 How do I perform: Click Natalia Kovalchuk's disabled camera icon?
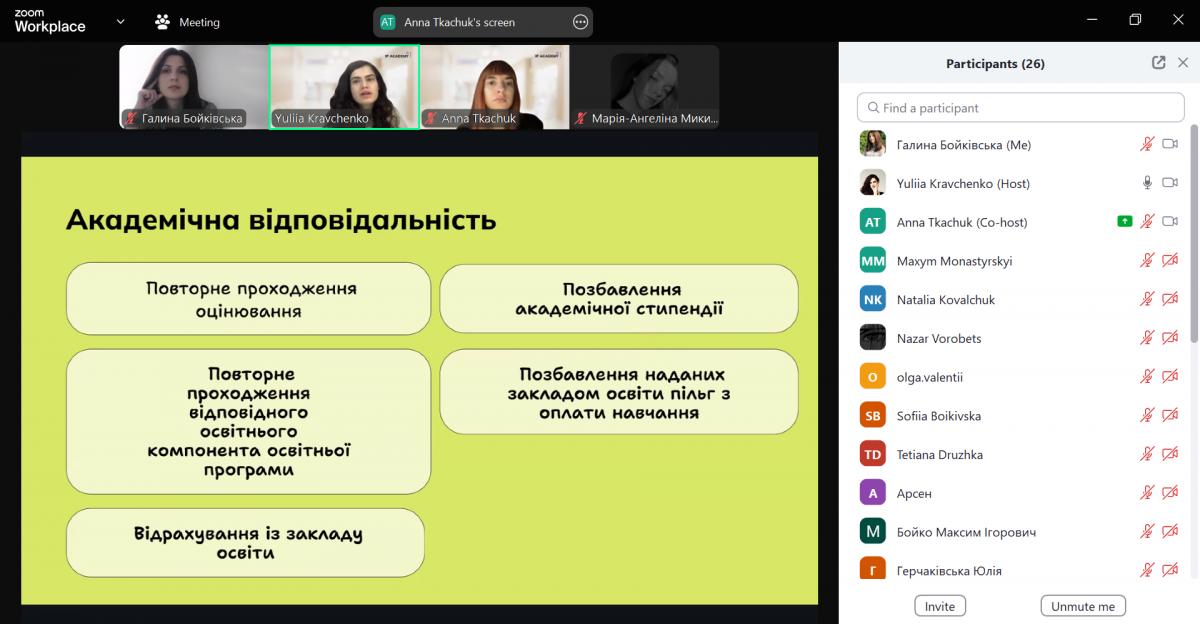[x=1170, y=300]
